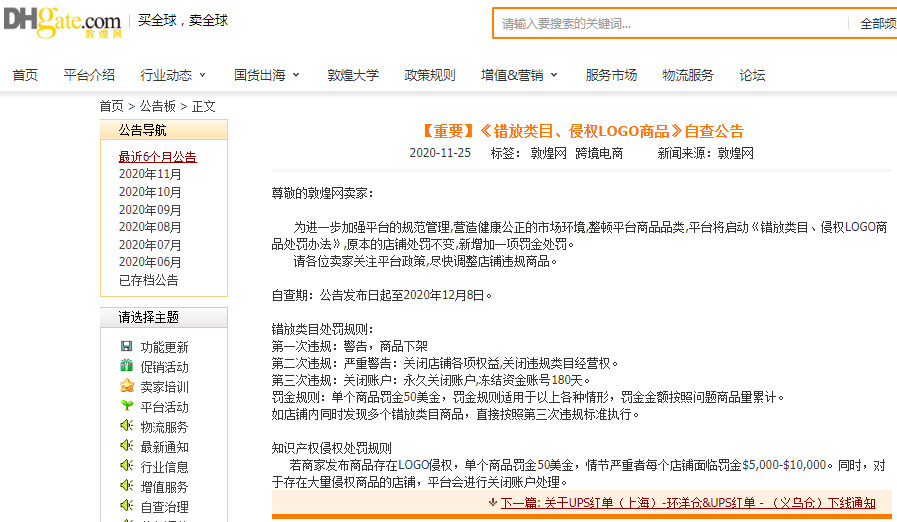The height and width of the screenshot is (522, 897).
Task: Open 平台介绍 in the nav bar
Action: tap(89, 75)
